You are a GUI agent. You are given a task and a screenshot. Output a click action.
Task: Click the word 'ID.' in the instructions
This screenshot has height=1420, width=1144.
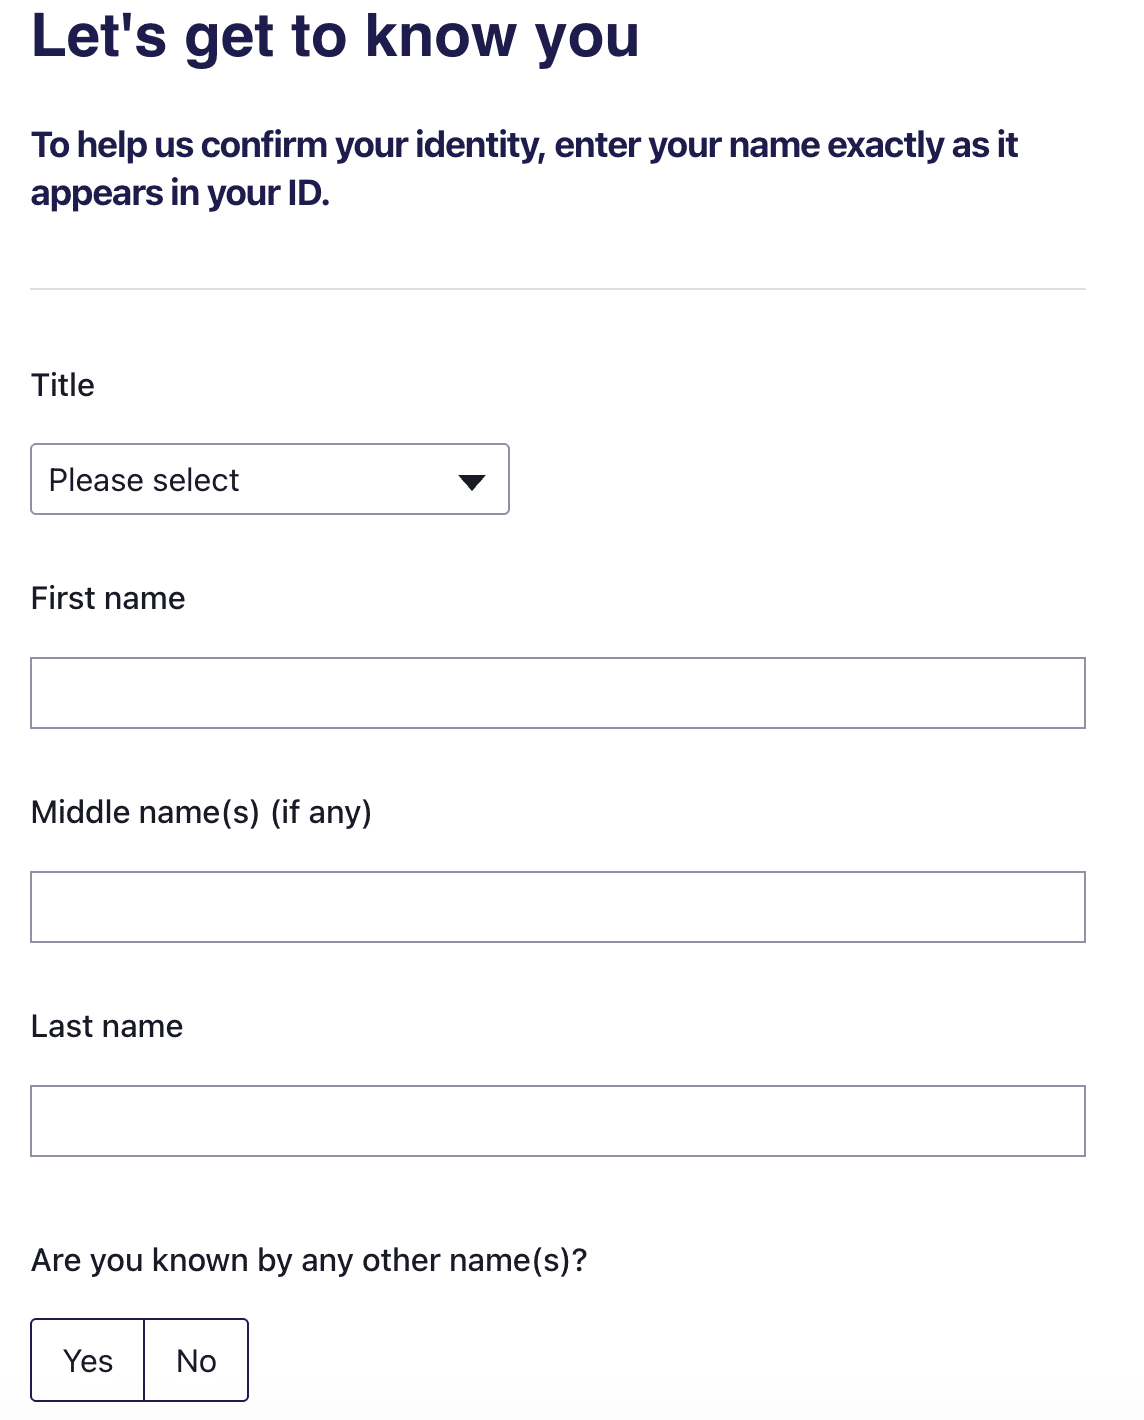coord(308,193)
